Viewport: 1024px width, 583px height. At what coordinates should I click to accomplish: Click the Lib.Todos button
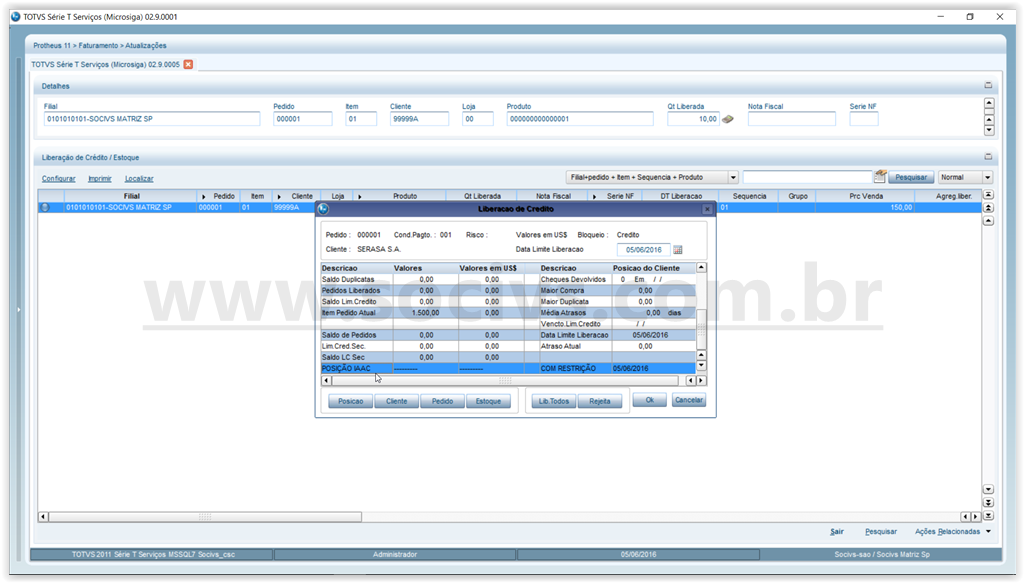[554, 401]
